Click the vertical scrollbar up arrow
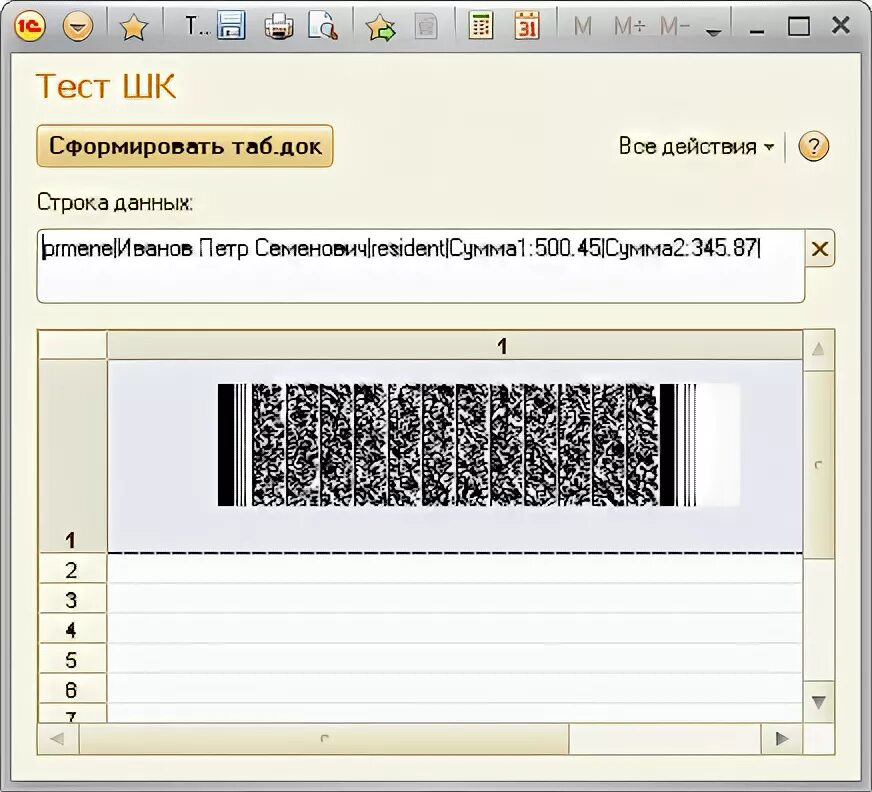Viewport: 872px width, 792px height. pos(818,349)
